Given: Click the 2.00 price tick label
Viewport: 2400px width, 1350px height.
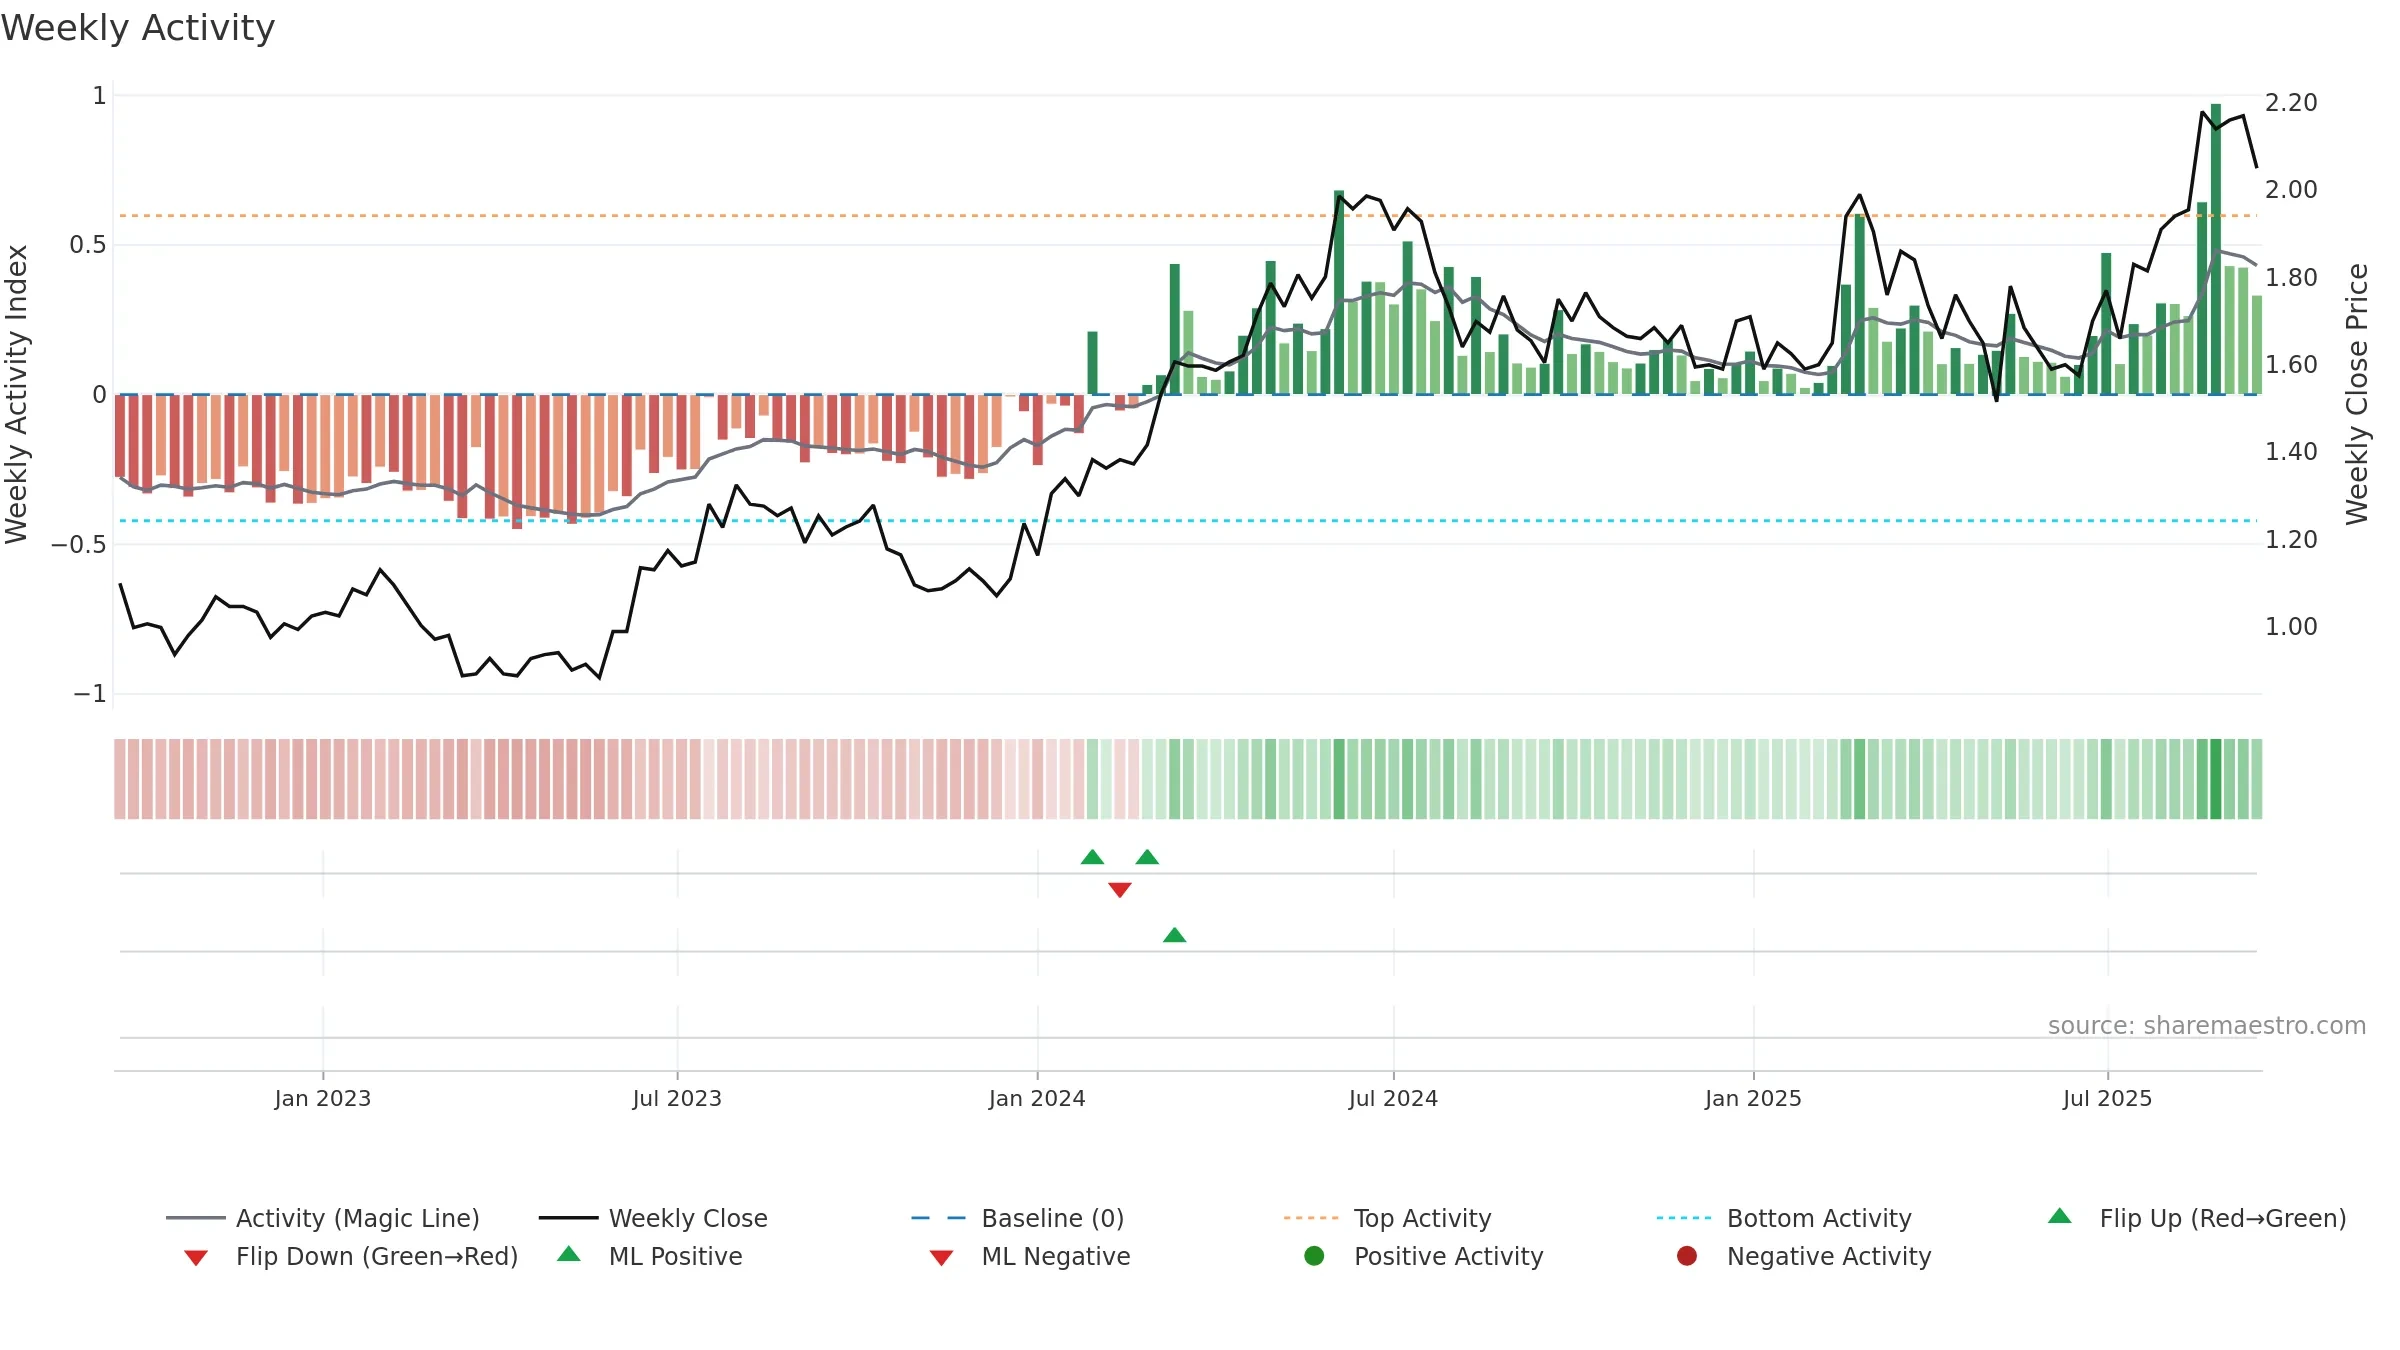Looking at the screenshot, I should point(2291,190).
